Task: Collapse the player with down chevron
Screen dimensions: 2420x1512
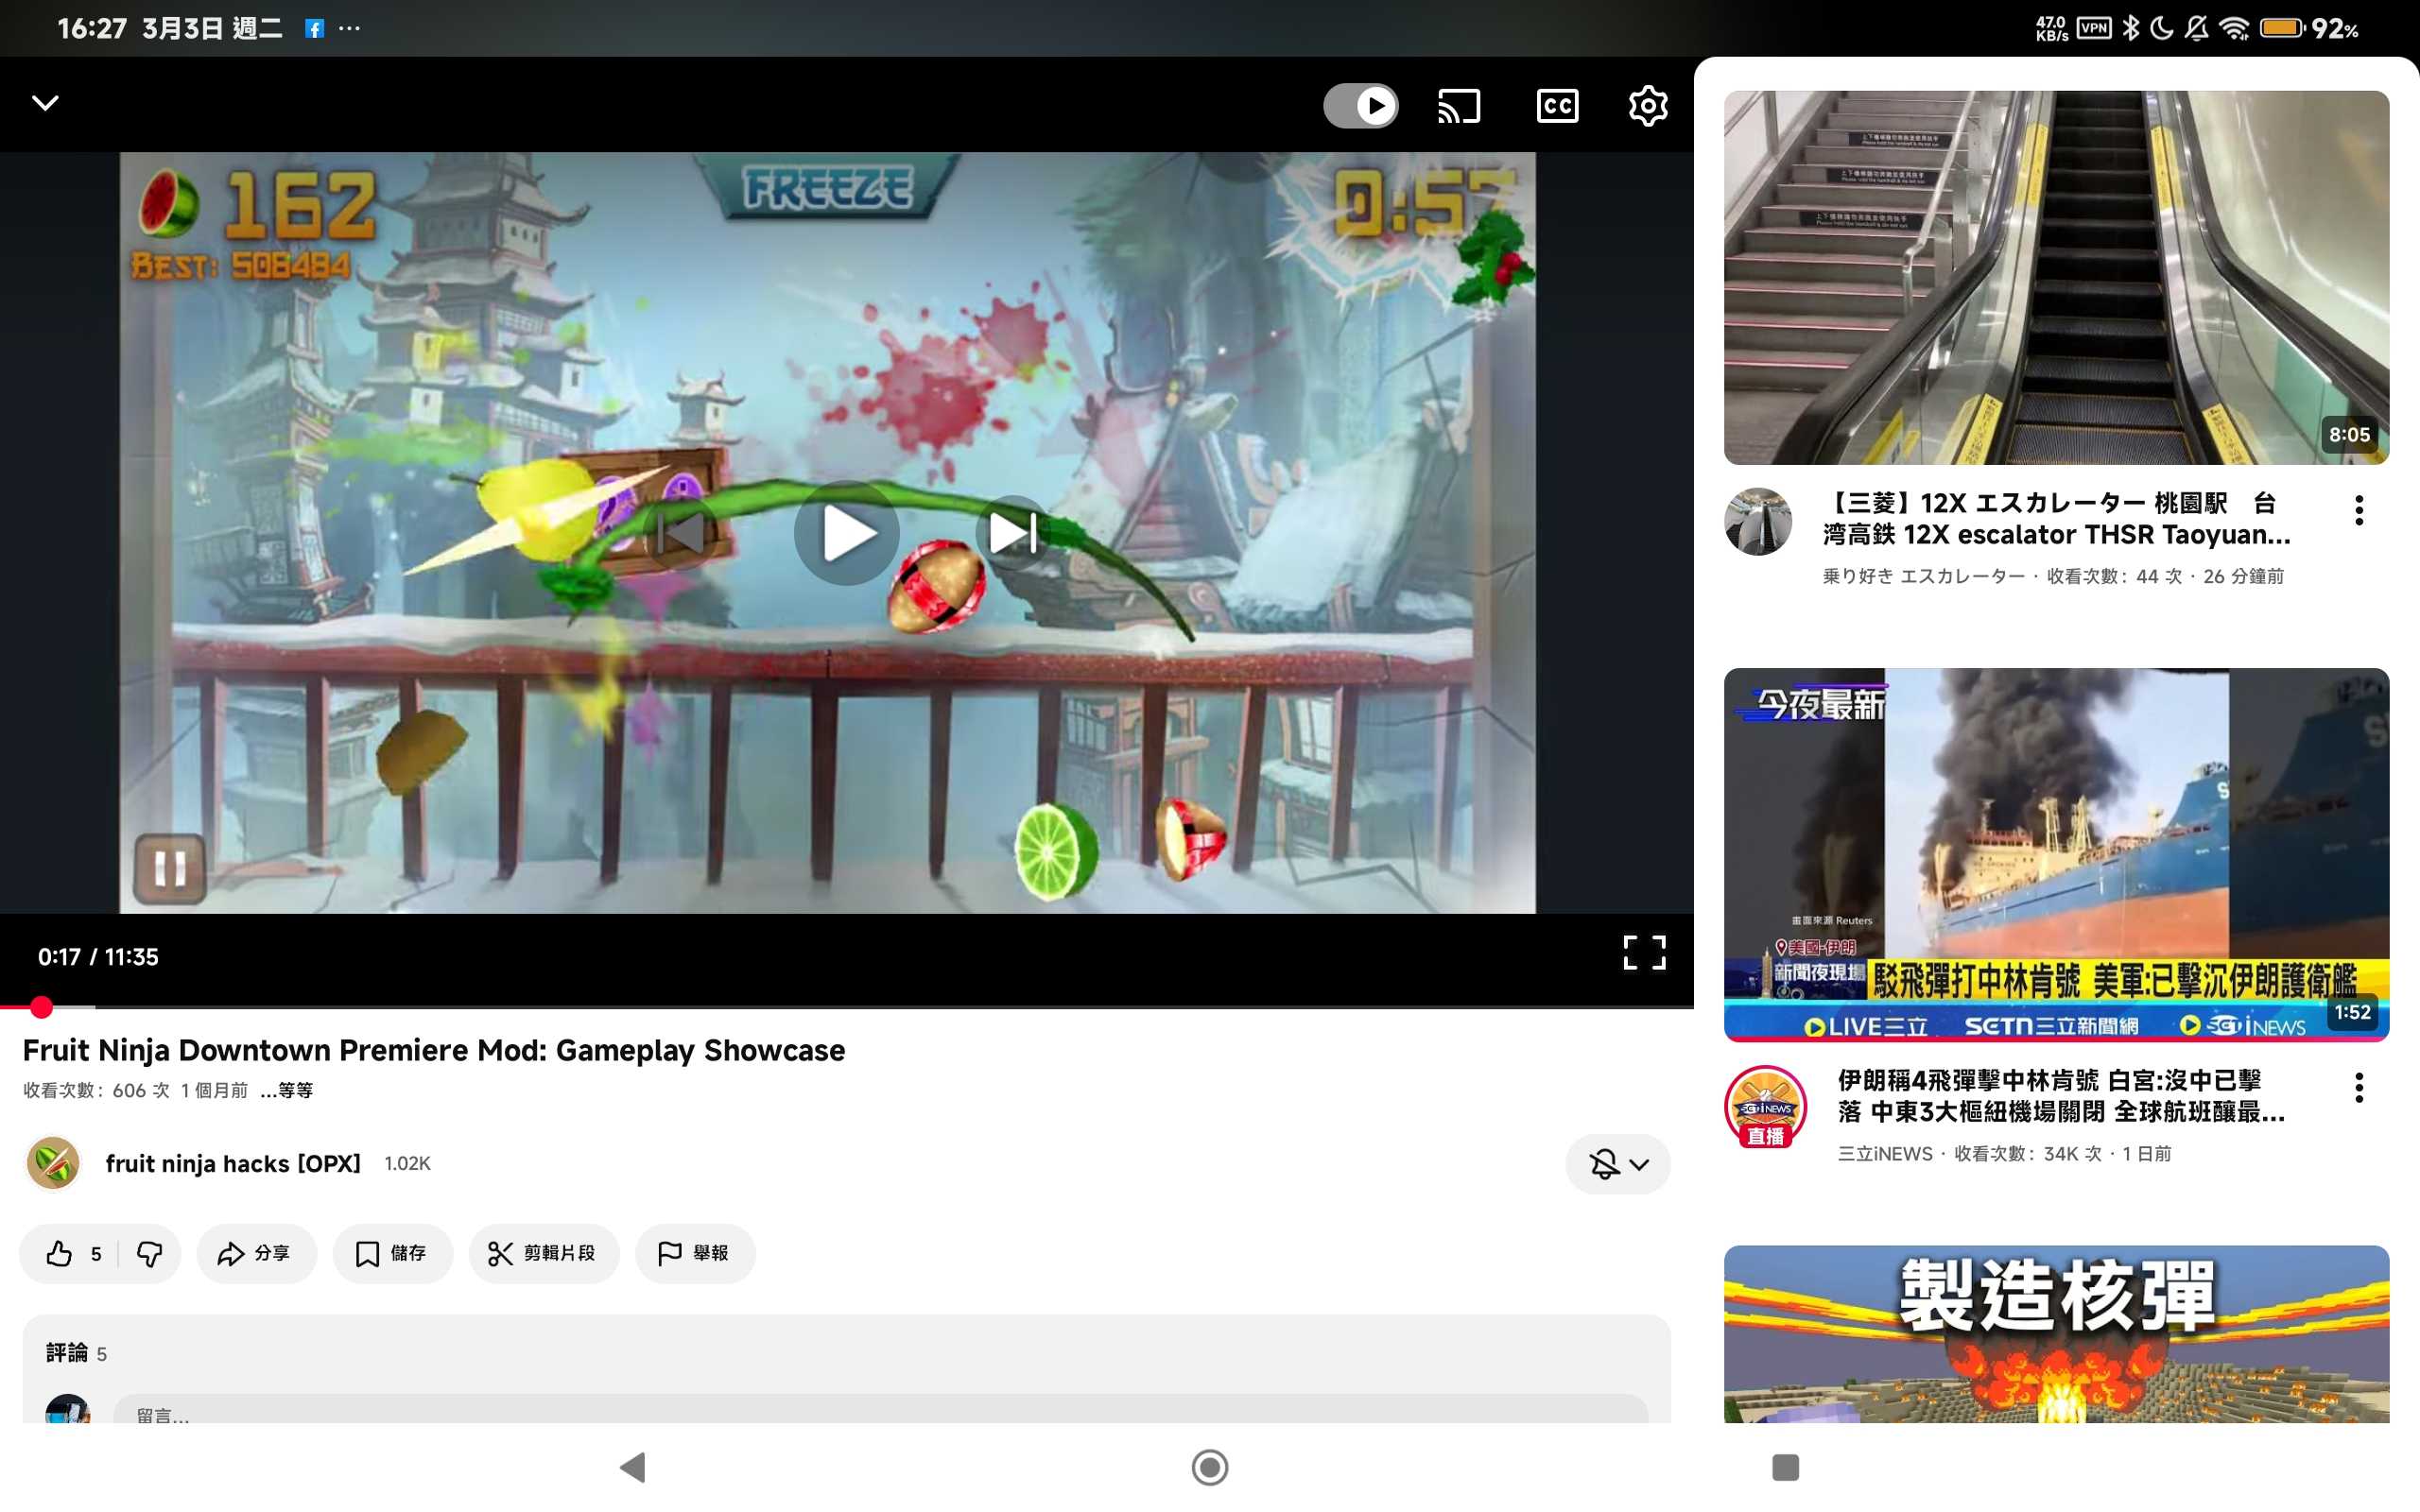Action: point(46,103)
